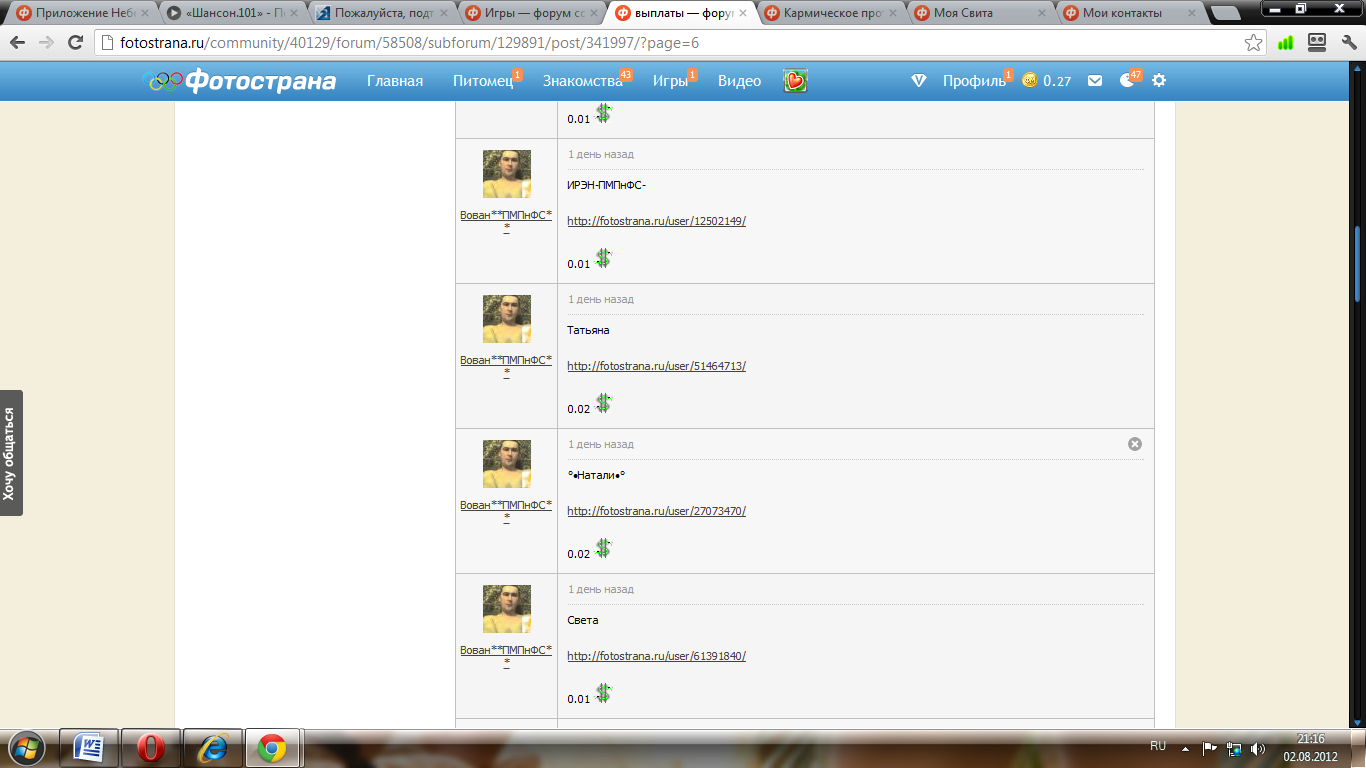Switch to Chrome in taskbar
The height and width of the screenshot is (768, 1366).
[272, 748]
